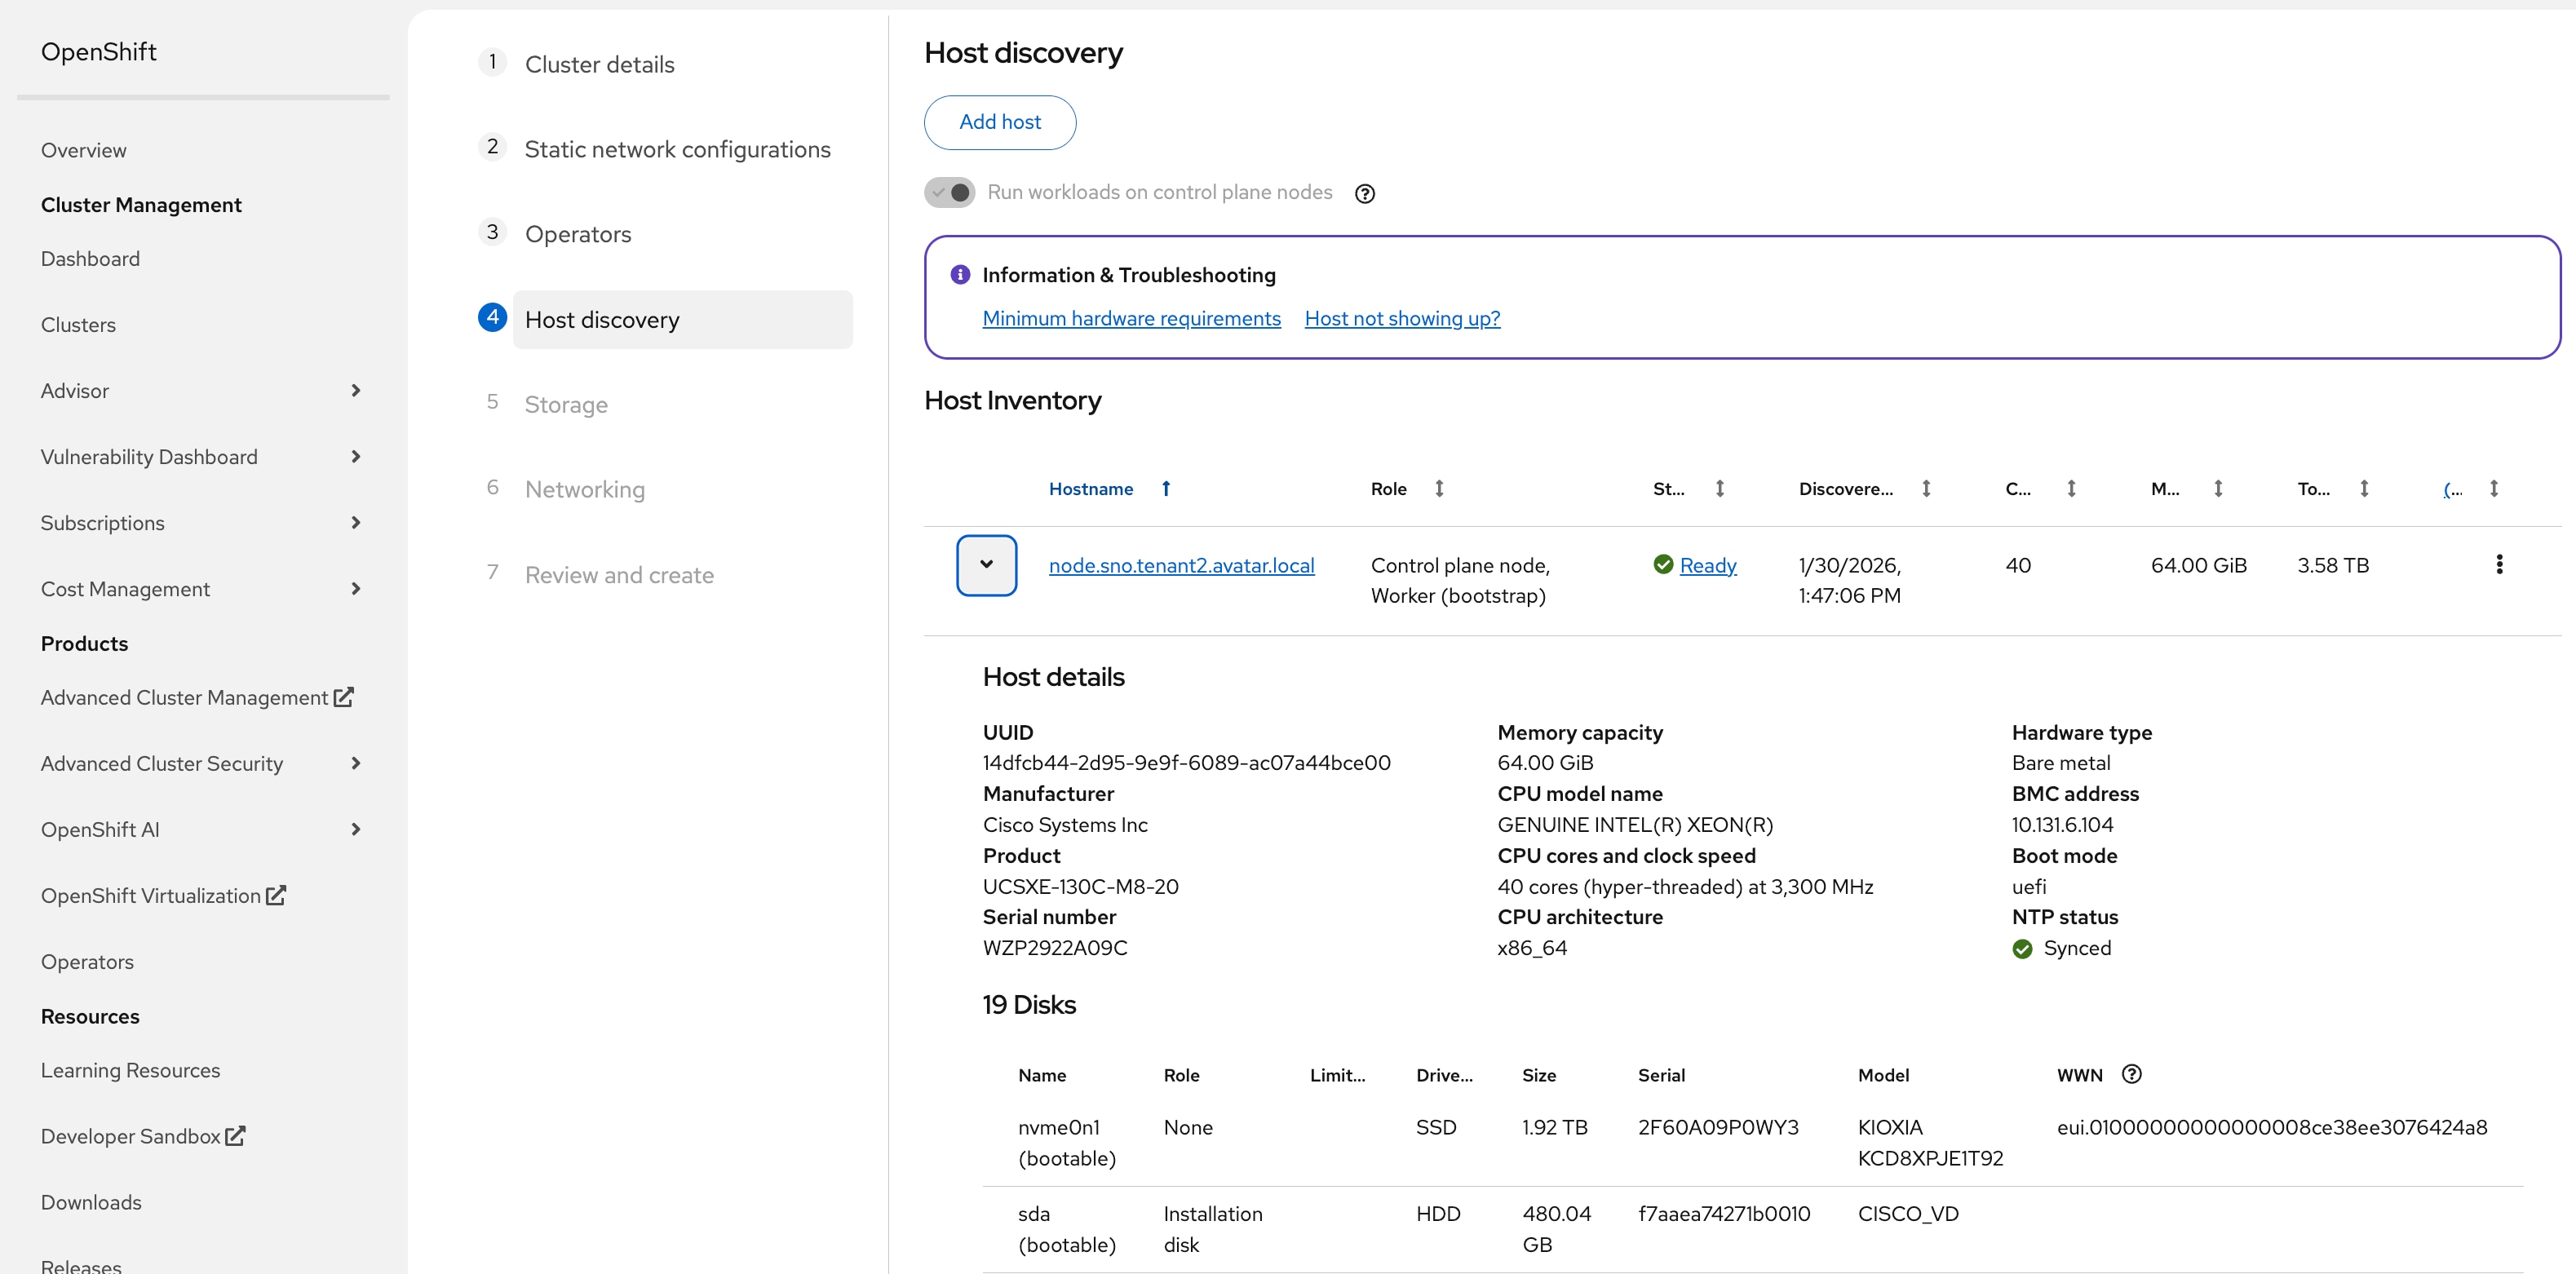Click the Information & Troubleshooting info icon
The width and height of the screenshot is (2576, 1274).
pyautogui.click(x=960, y=275)
